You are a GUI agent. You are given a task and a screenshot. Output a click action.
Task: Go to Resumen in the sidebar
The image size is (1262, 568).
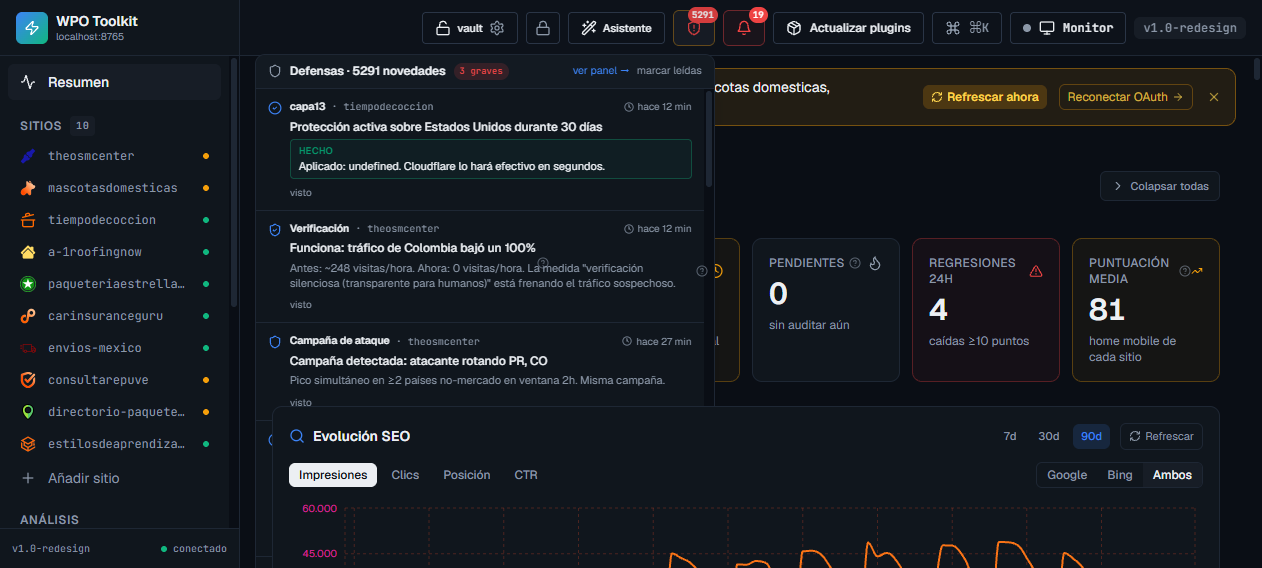coord(114,82)
